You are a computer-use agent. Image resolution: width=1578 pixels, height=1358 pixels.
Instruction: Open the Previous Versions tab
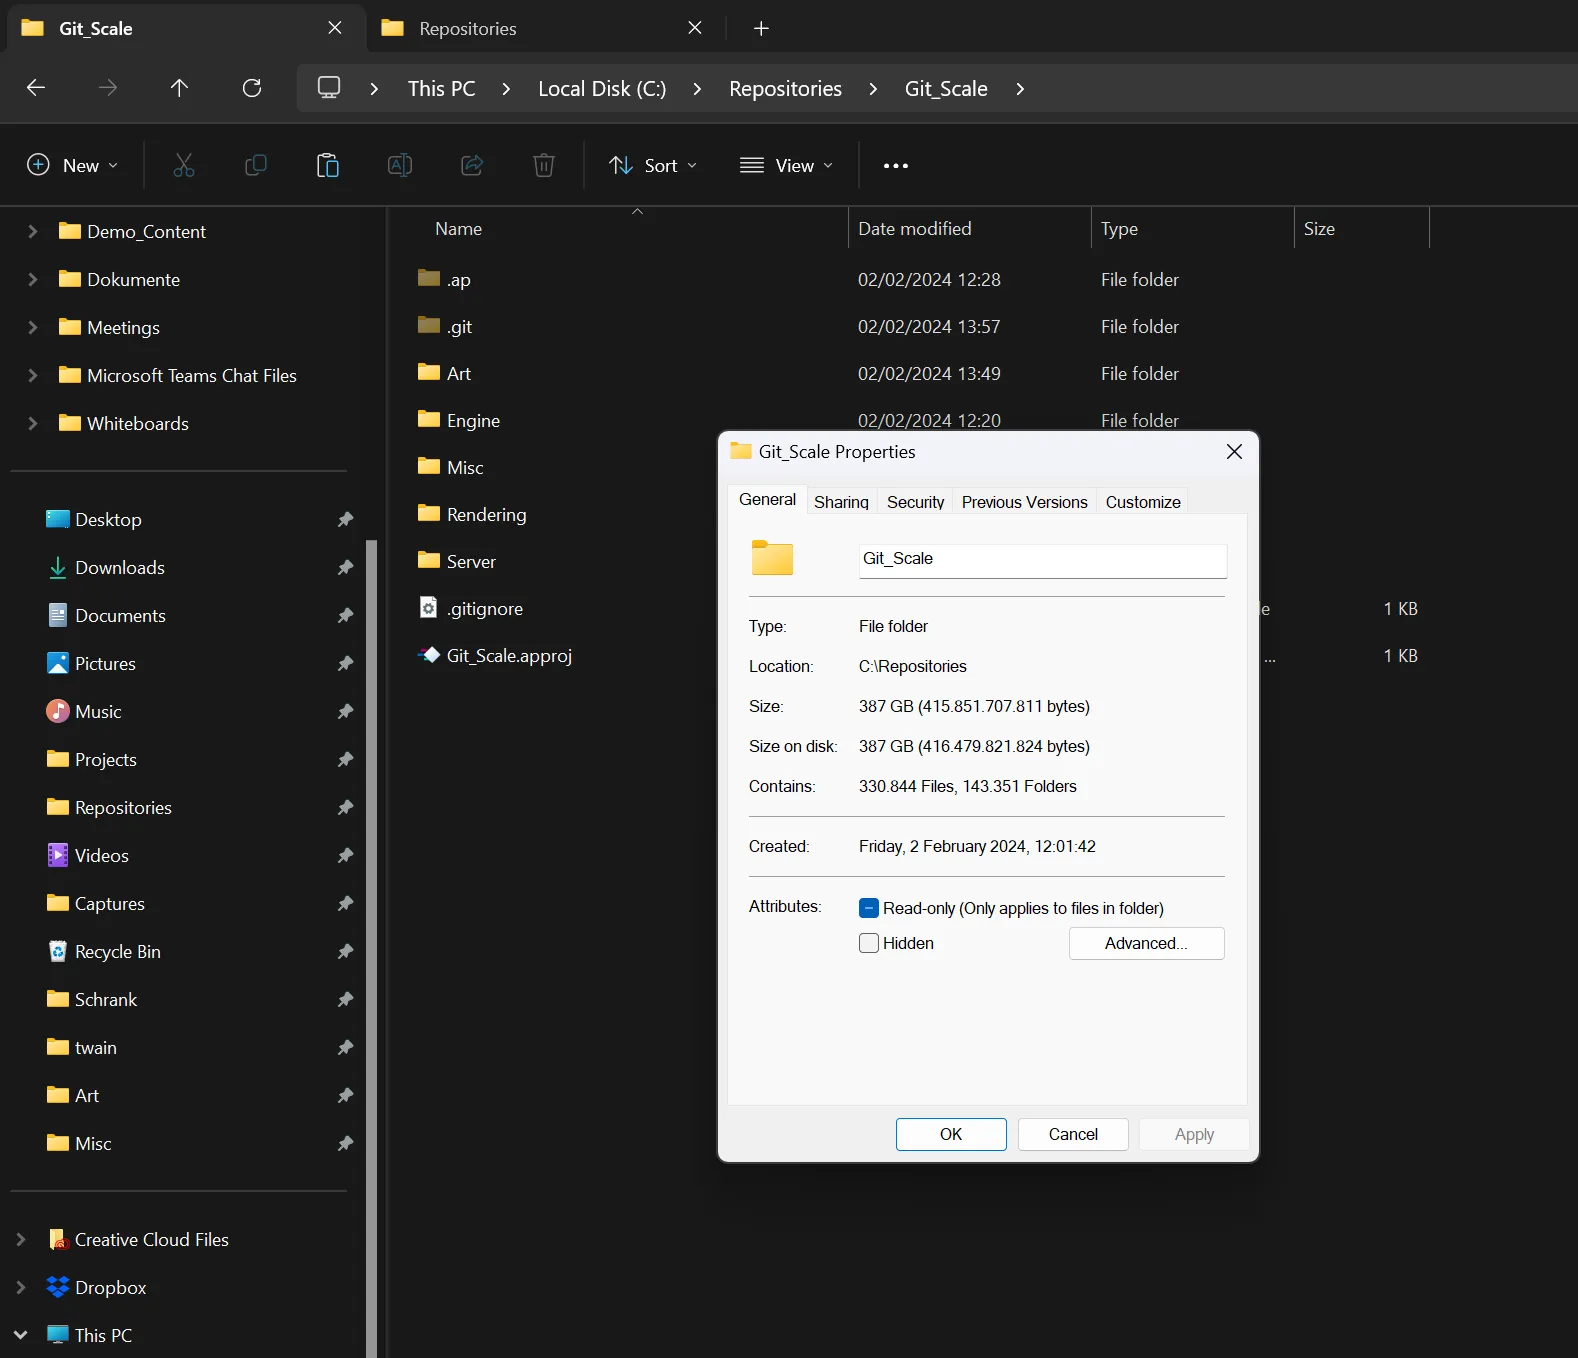[x=1024, y=502]
